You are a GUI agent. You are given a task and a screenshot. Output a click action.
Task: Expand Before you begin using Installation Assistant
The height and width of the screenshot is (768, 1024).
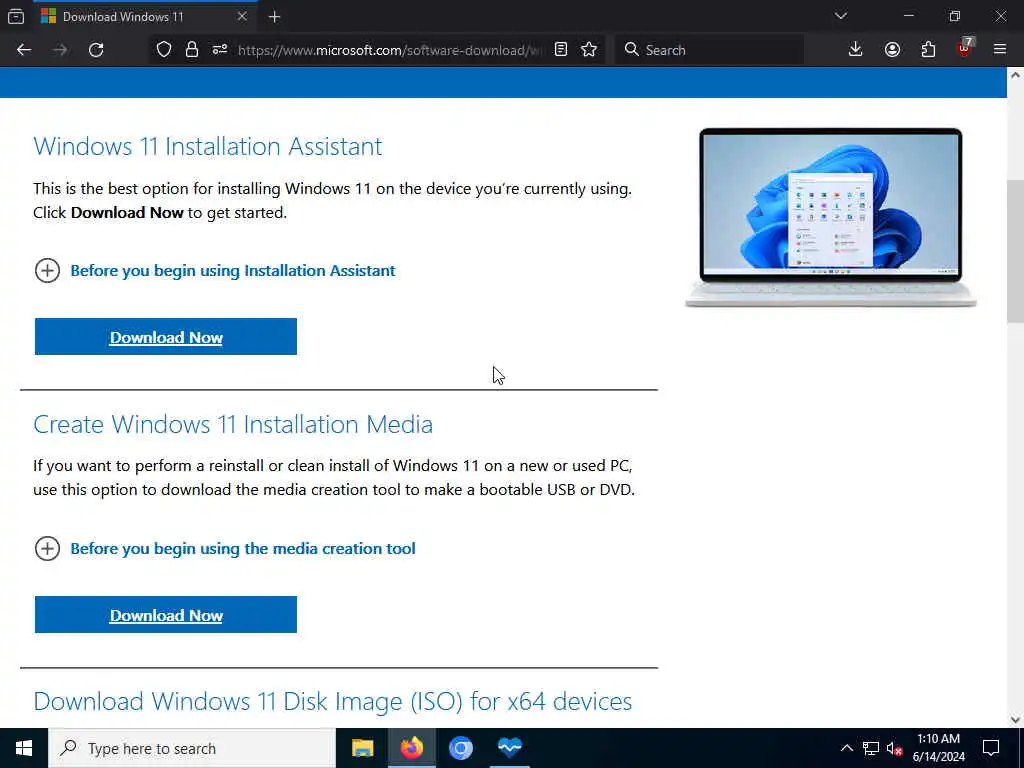pos(215,270)
